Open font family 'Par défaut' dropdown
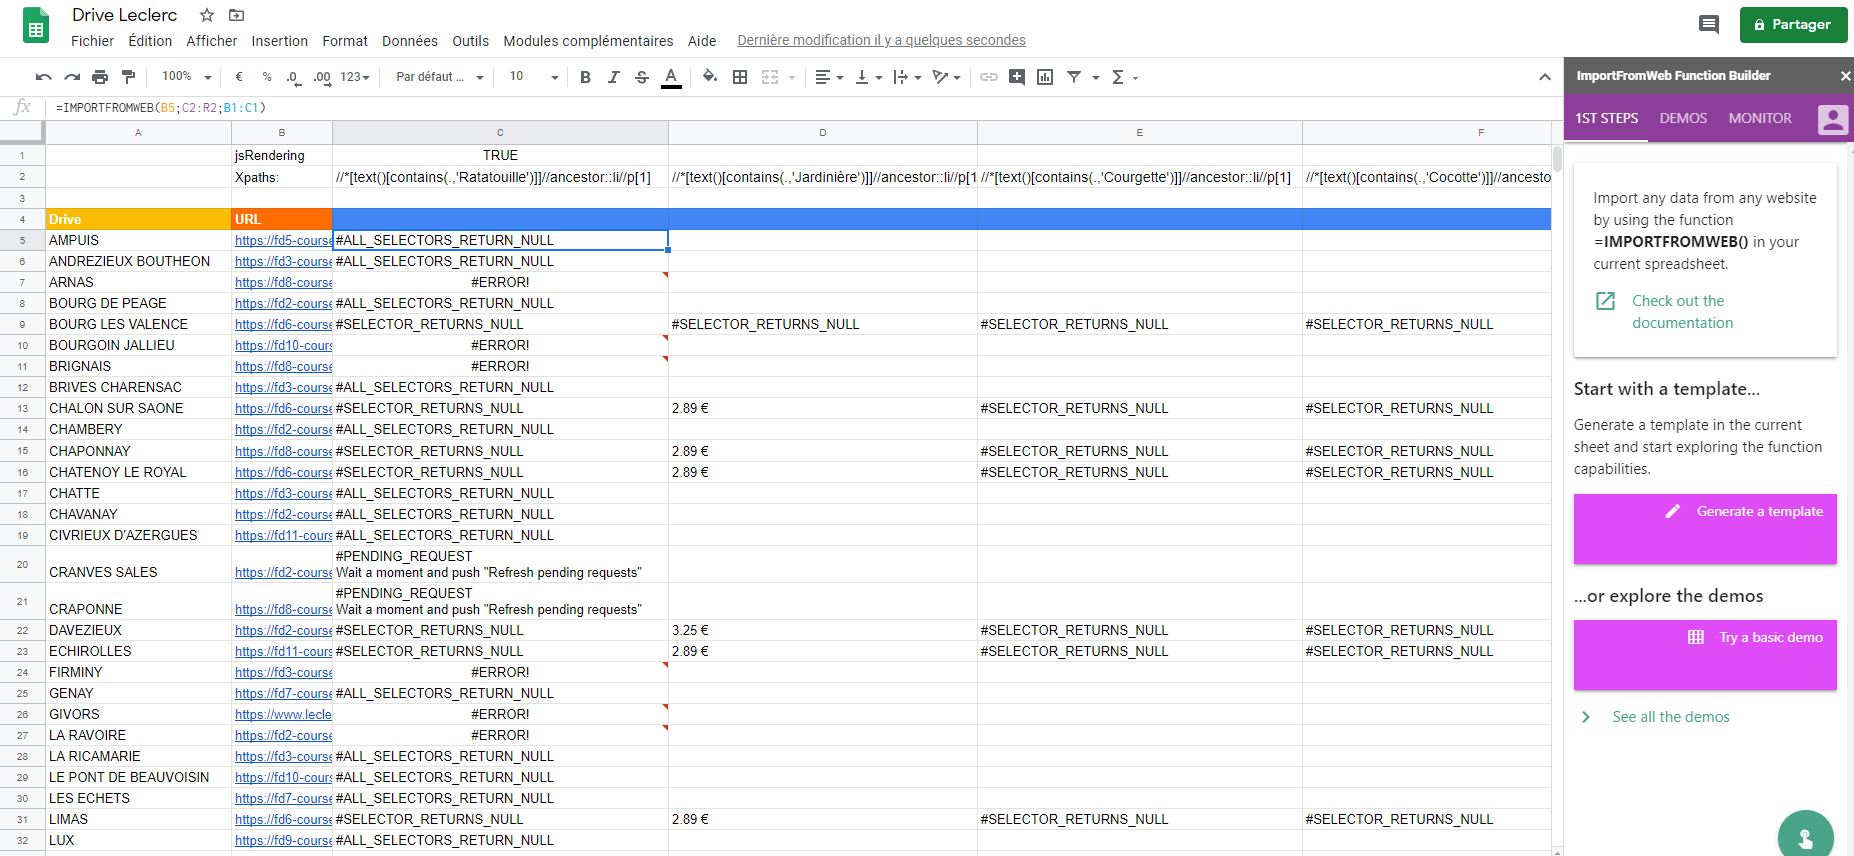Screen dimensions: 1854x856 click(439, 77)
